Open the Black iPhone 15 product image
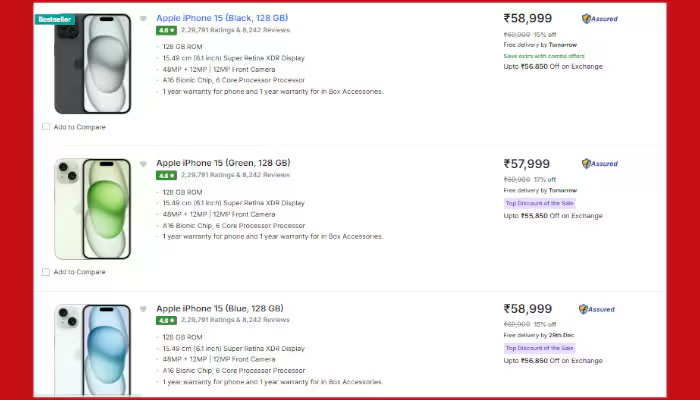 click(x=92, y=64)
